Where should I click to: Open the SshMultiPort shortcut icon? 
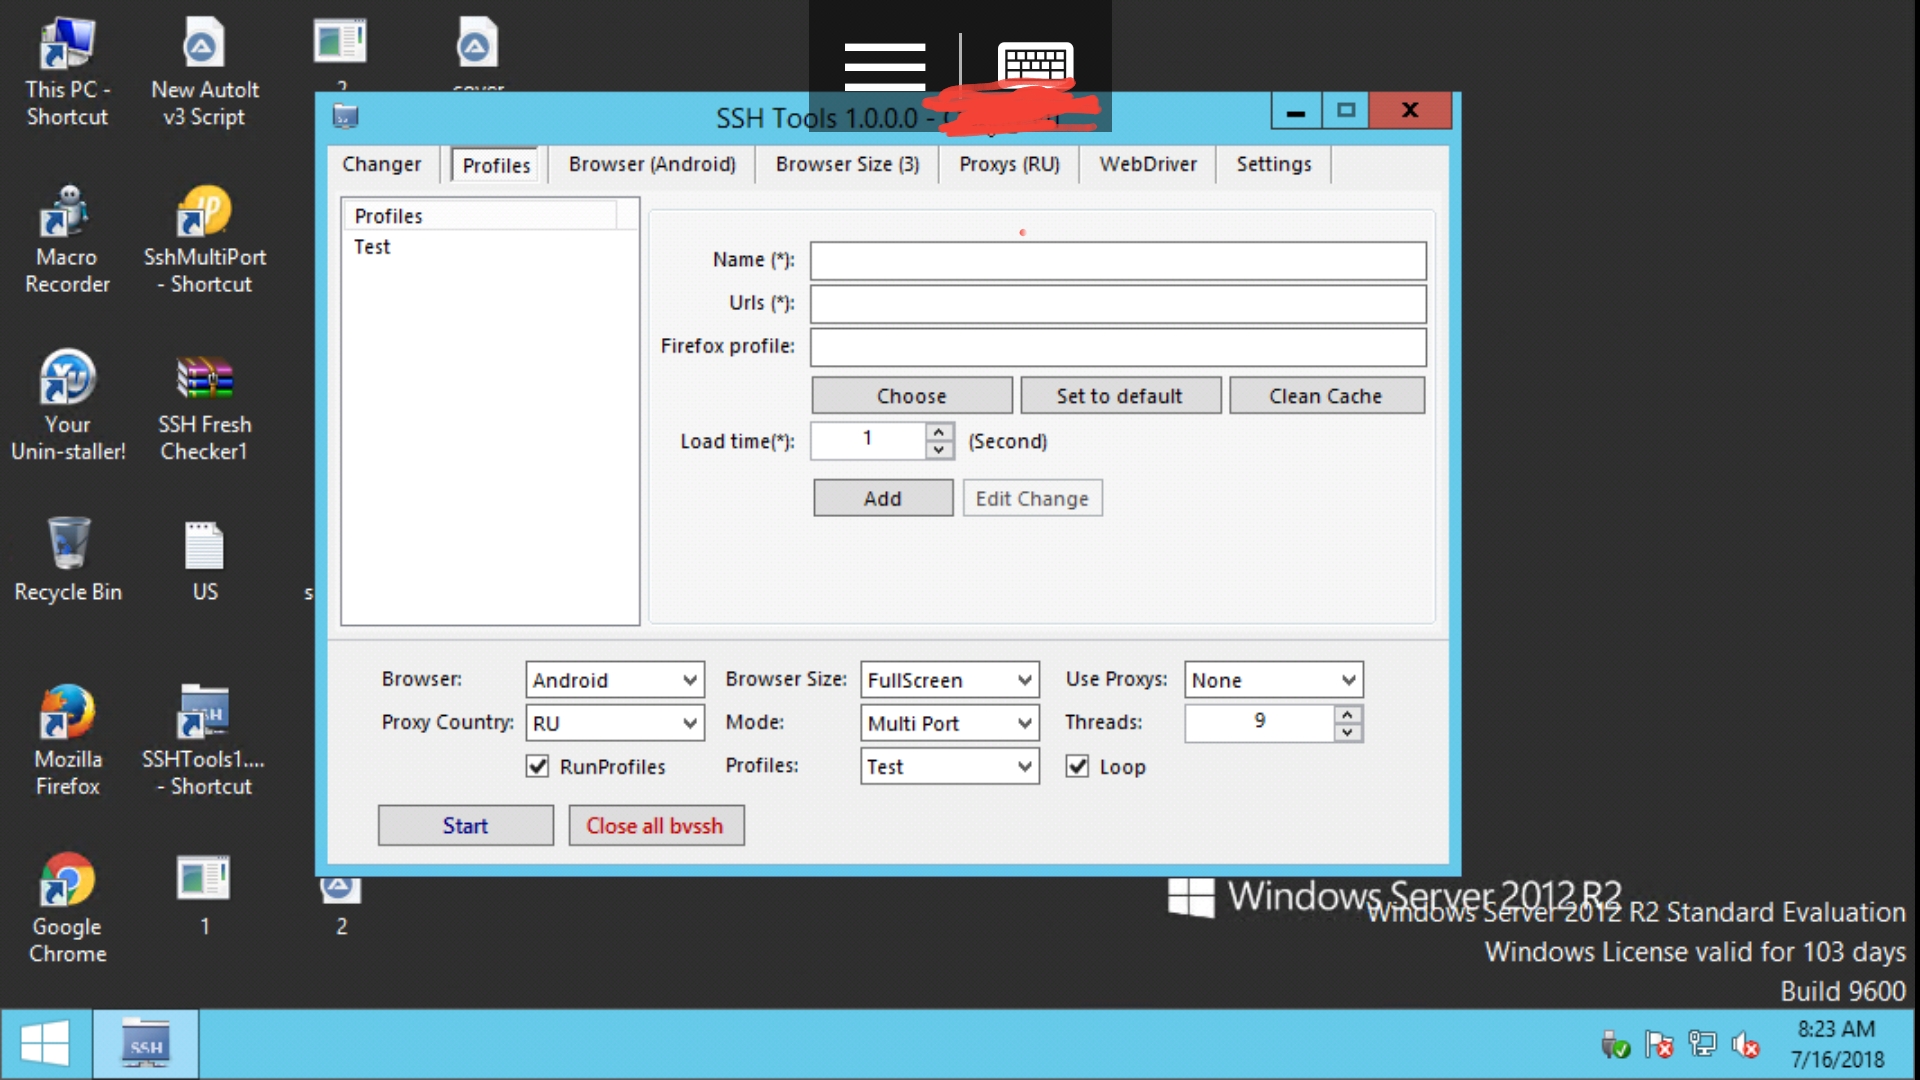[x=204, y=213]
